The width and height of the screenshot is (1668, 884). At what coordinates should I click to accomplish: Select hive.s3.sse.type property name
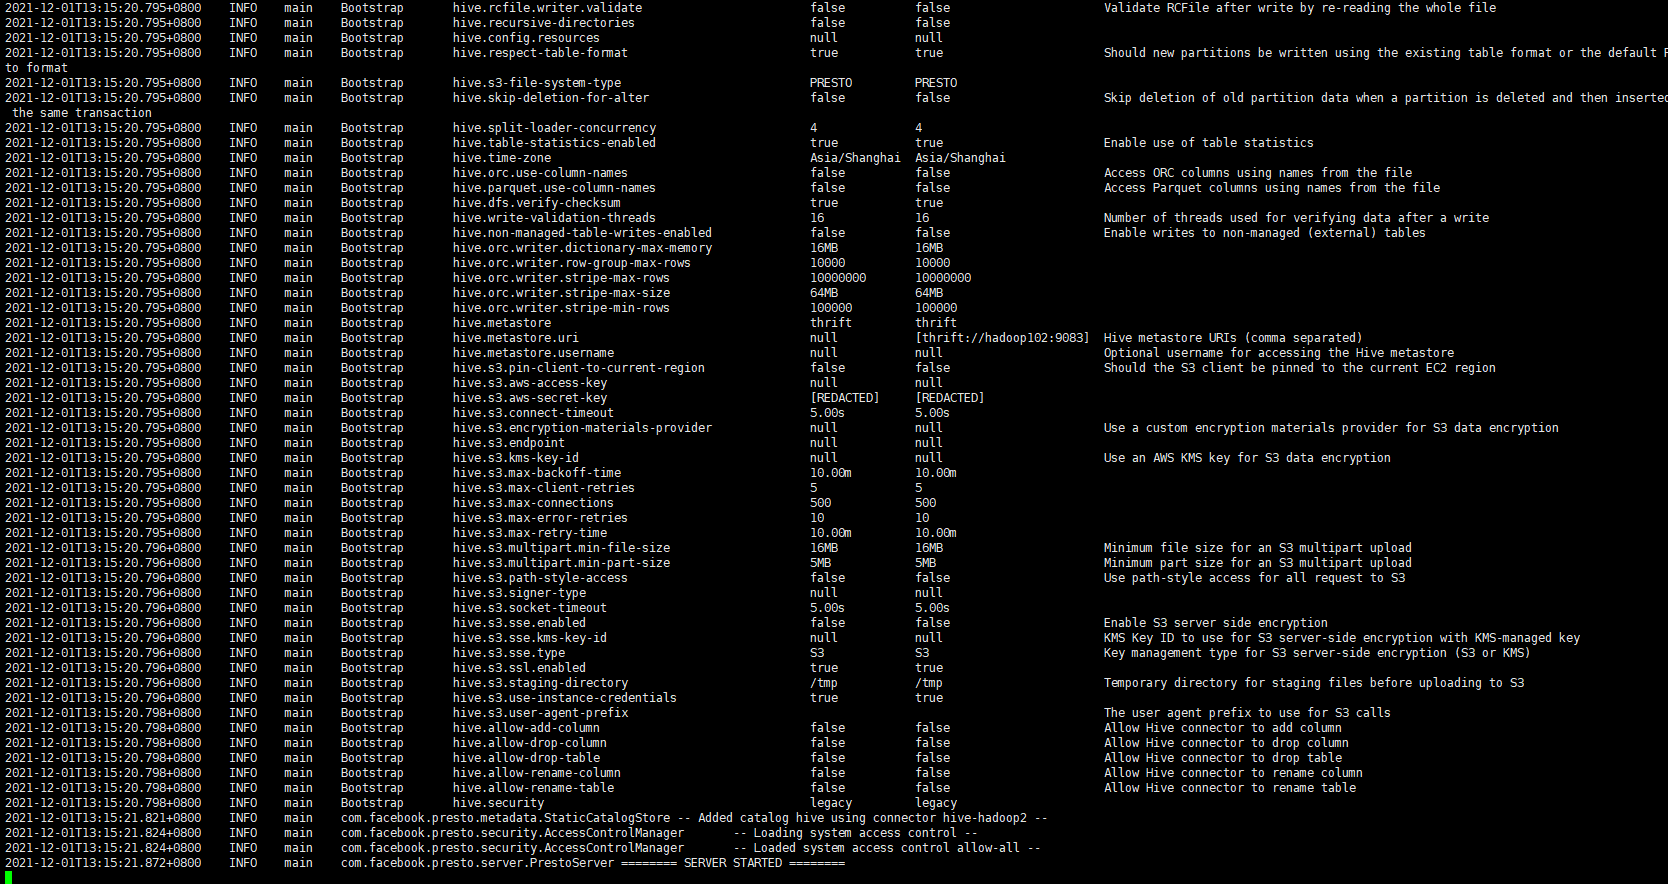pyautogui.click(x=508, y=653)
